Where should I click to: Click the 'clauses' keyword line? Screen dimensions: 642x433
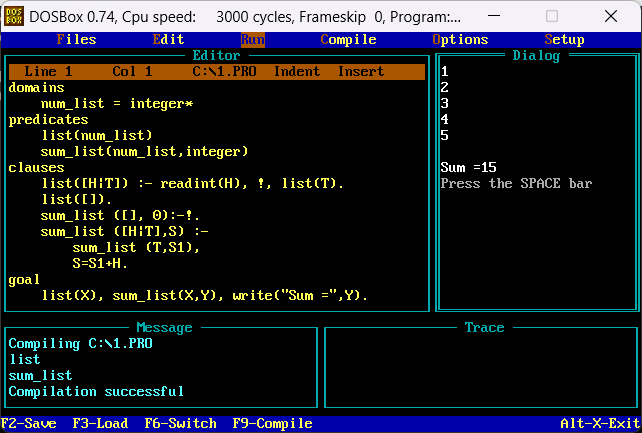[36, 168]
